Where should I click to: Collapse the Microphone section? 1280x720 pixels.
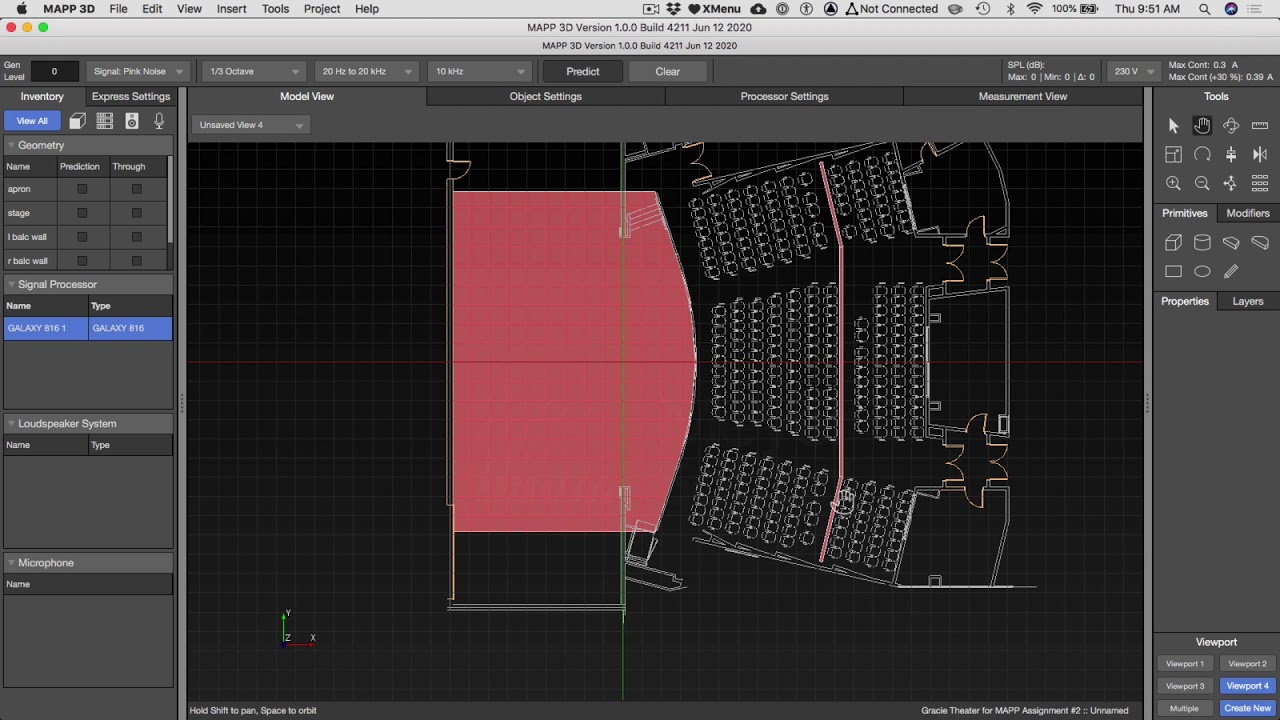(11, 562)
